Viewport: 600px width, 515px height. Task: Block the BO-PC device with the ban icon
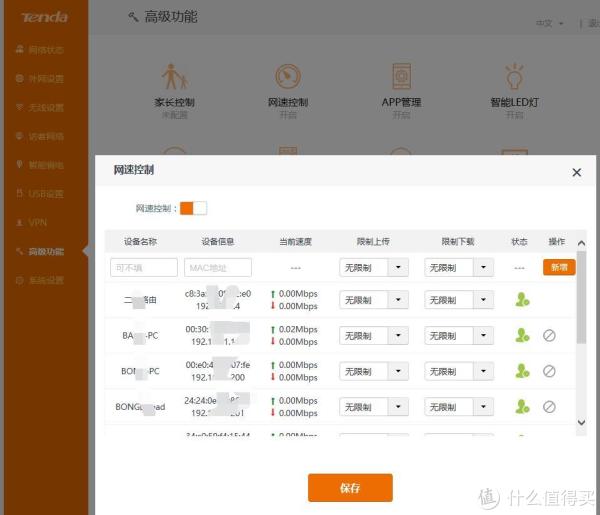point(549,371)
